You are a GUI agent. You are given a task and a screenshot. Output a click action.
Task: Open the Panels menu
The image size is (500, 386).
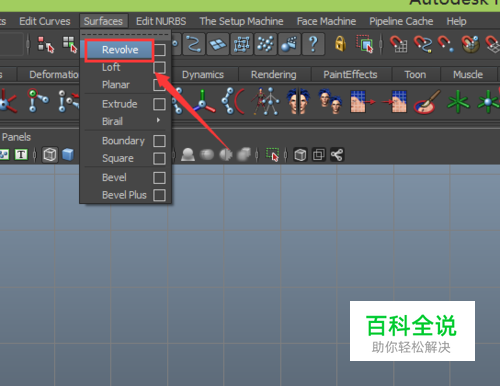[16, 137]
